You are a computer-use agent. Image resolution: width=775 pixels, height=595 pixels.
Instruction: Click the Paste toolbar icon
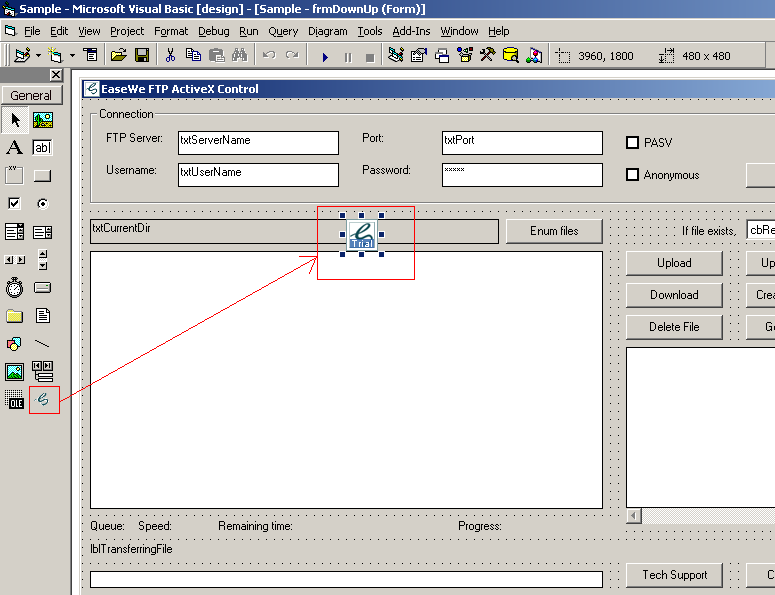[216, 55]
